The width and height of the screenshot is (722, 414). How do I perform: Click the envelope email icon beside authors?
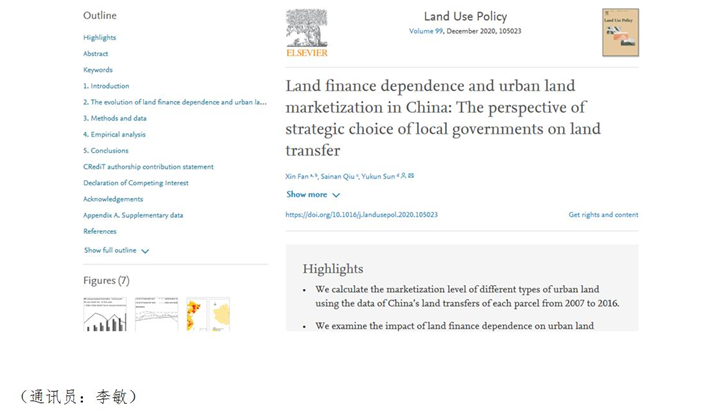click(x=410, y=176)
